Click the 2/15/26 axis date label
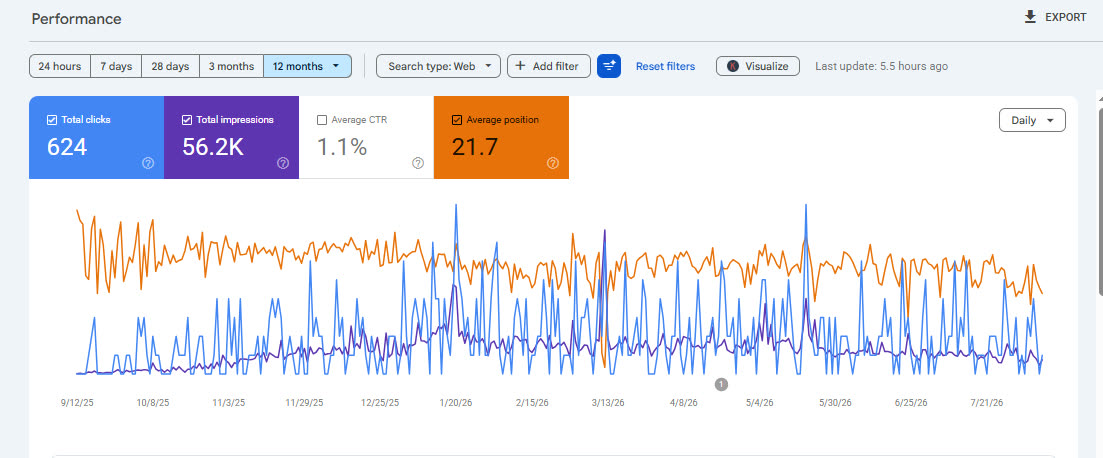1103x458 pixels. [x=532, y=403]
